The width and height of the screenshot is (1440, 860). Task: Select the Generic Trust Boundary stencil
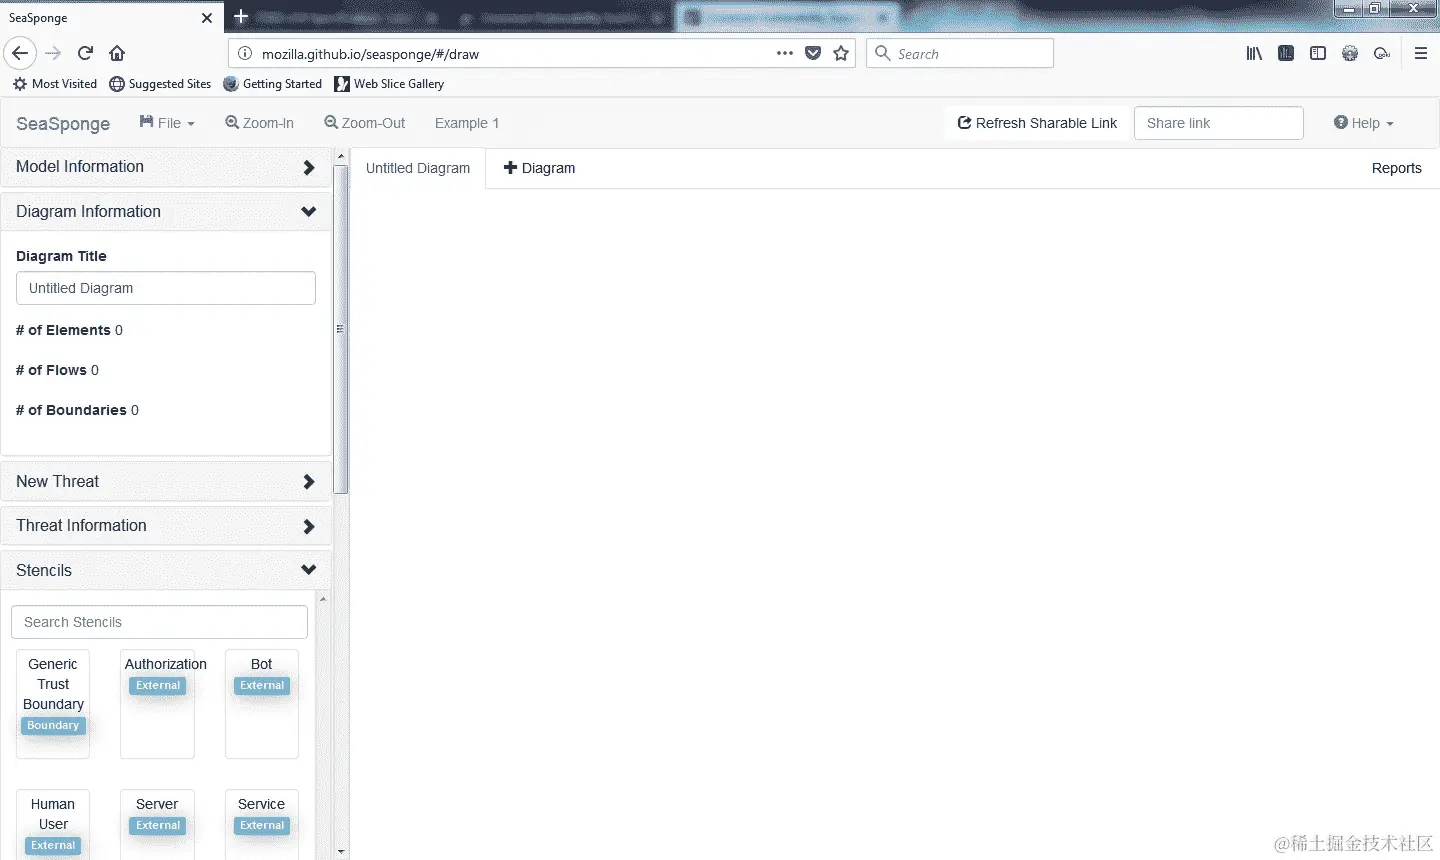coord(53,704)
